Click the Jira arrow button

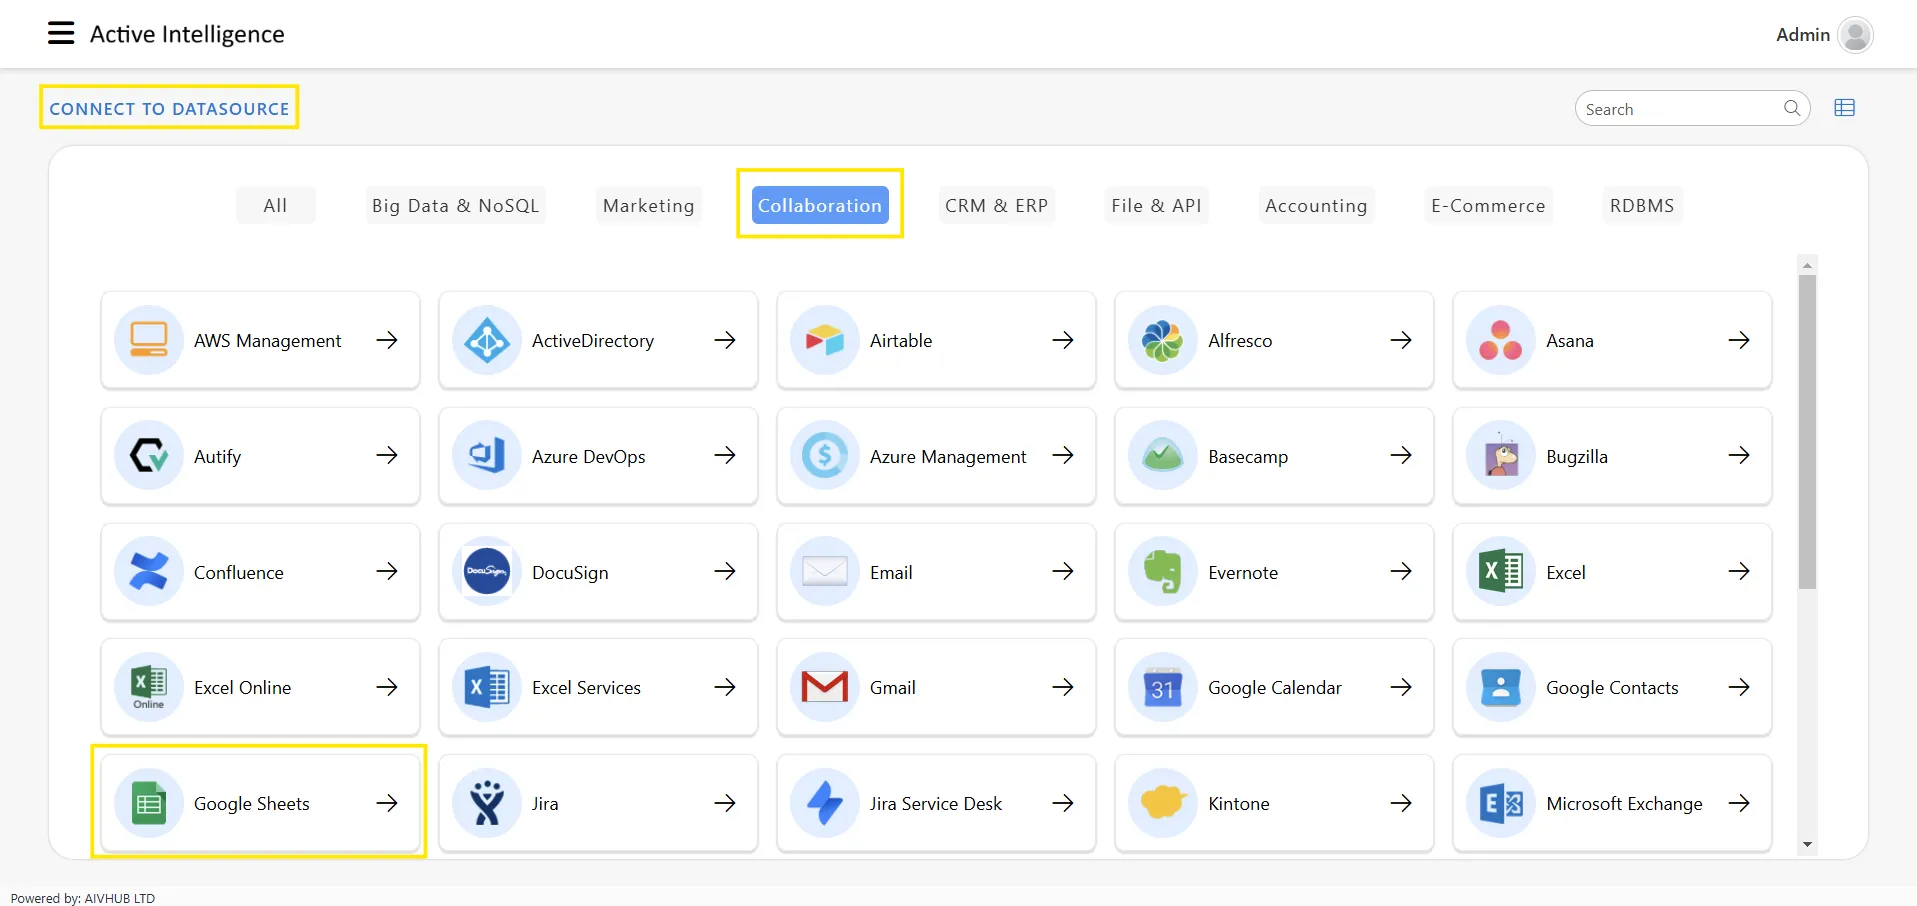point(725,803)
